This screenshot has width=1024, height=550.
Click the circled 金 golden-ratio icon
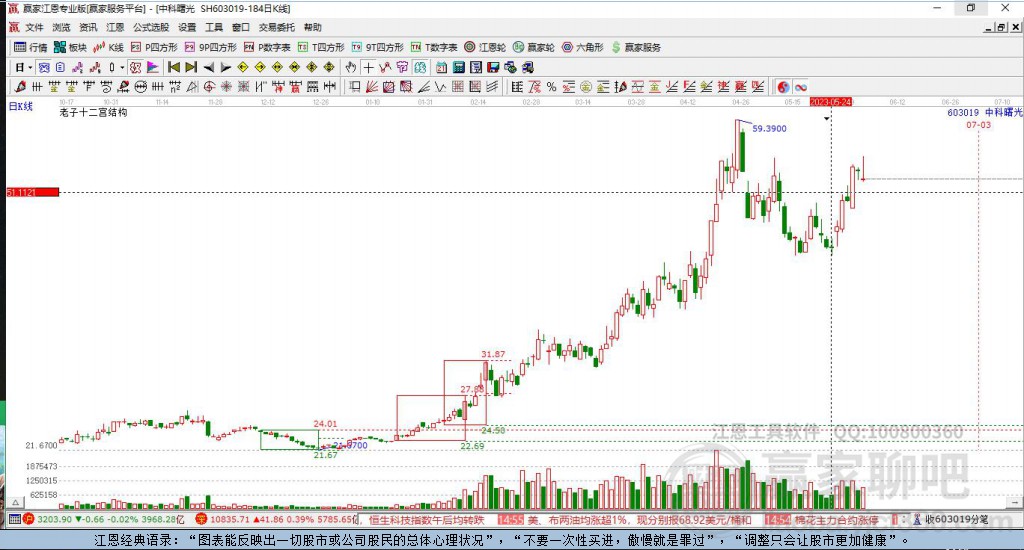586,87
